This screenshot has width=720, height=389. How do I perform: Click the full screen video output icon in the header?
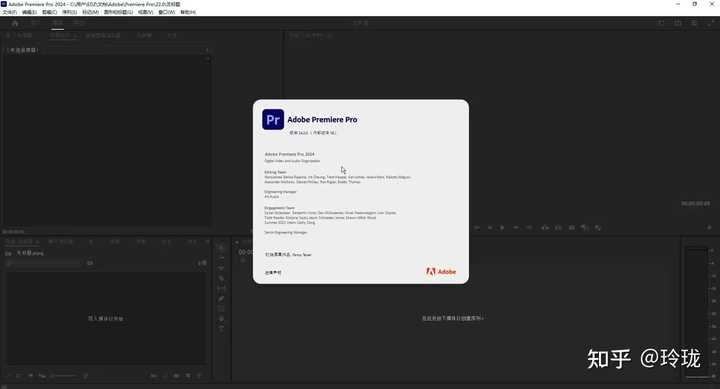[710, 23]
